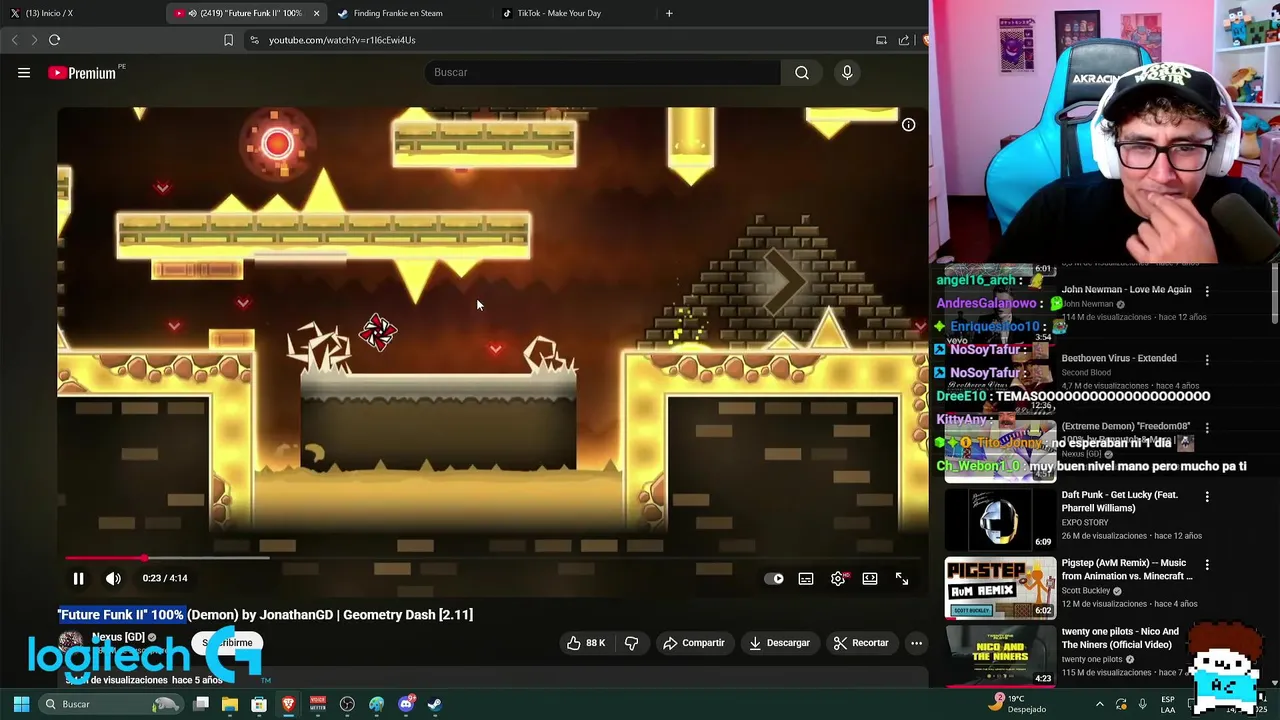Open more actions menu beside Recortar

[916, 643]
